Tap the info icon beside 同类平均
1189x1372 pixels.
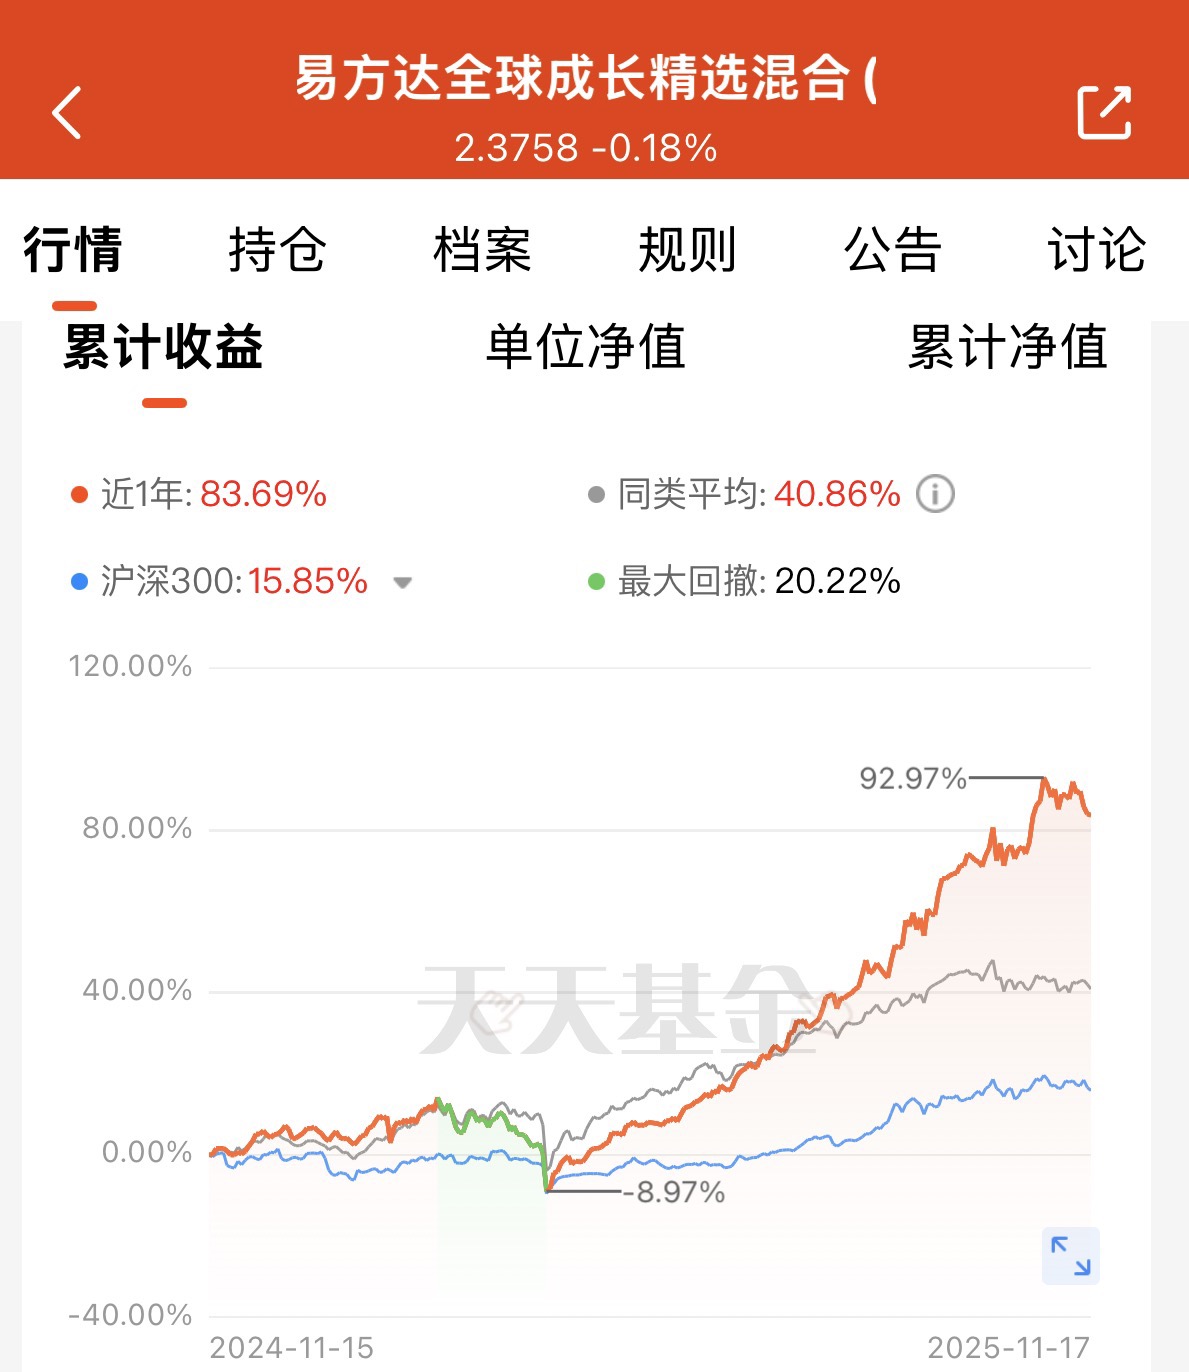[936, 494]
